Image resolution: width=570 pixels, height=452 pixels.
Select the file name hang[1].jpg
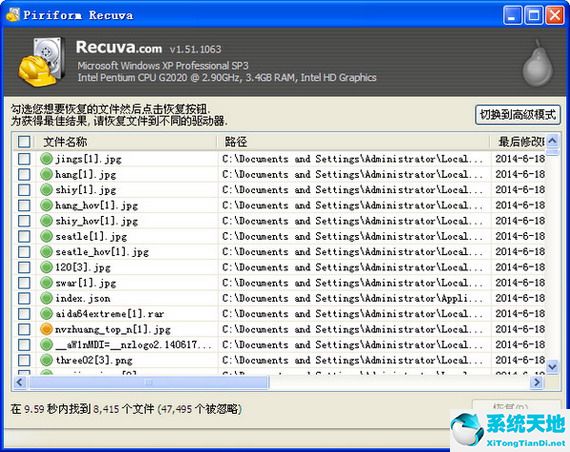86,175
